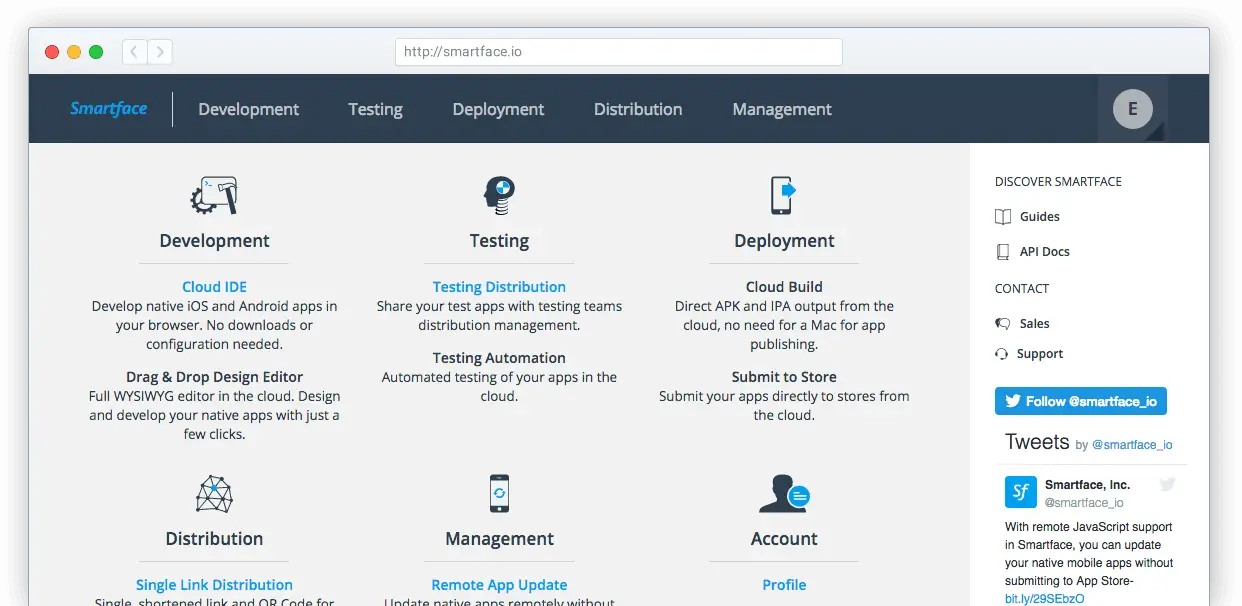Open the API Docs sidebar link
This screenshot has width=1242, height=606.
pos(1045,252)
